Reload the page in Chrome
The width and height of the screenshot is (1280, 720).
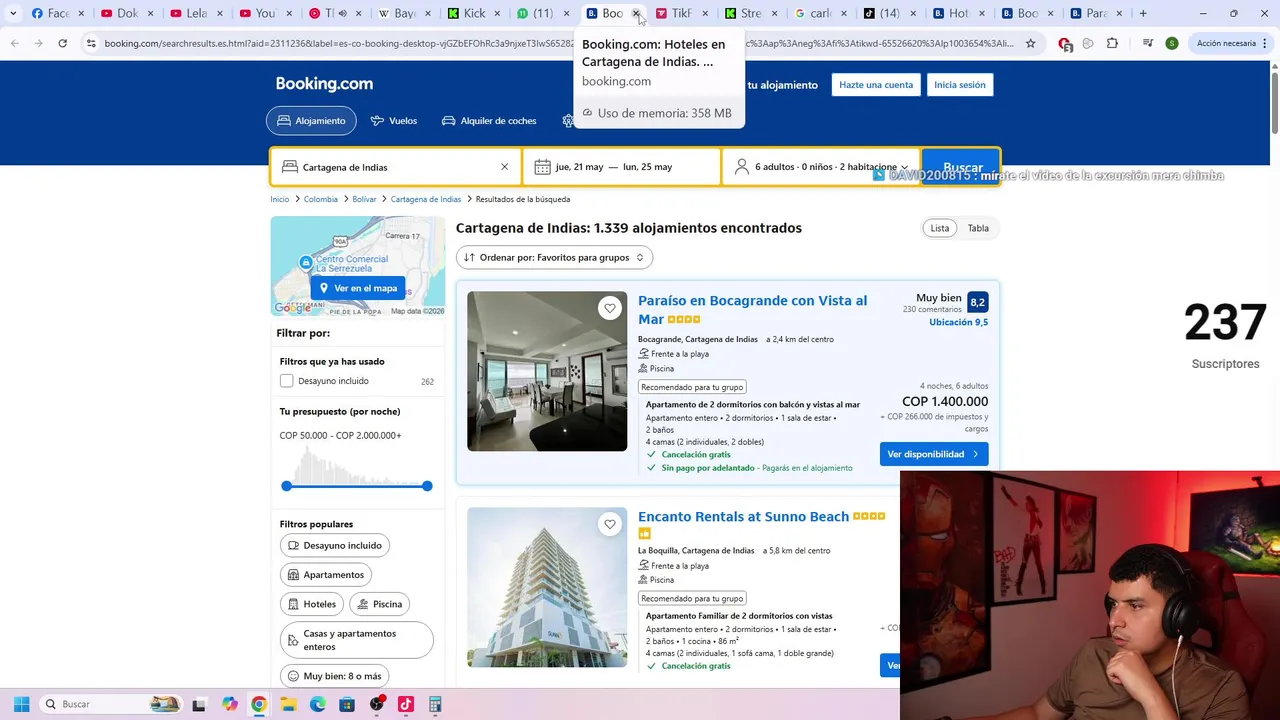click(x=62, y=43)
